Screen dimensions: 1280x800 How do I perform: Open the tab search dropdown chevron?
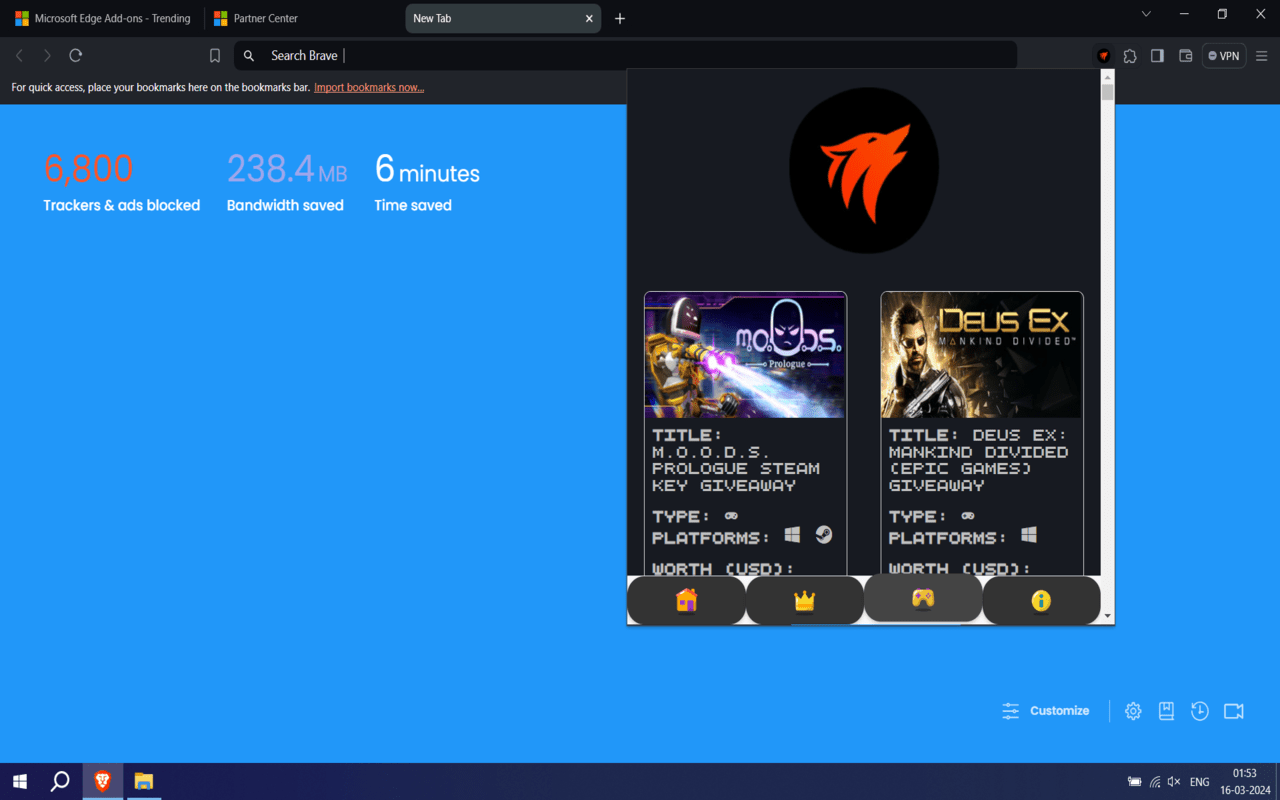click(1146, 14)
